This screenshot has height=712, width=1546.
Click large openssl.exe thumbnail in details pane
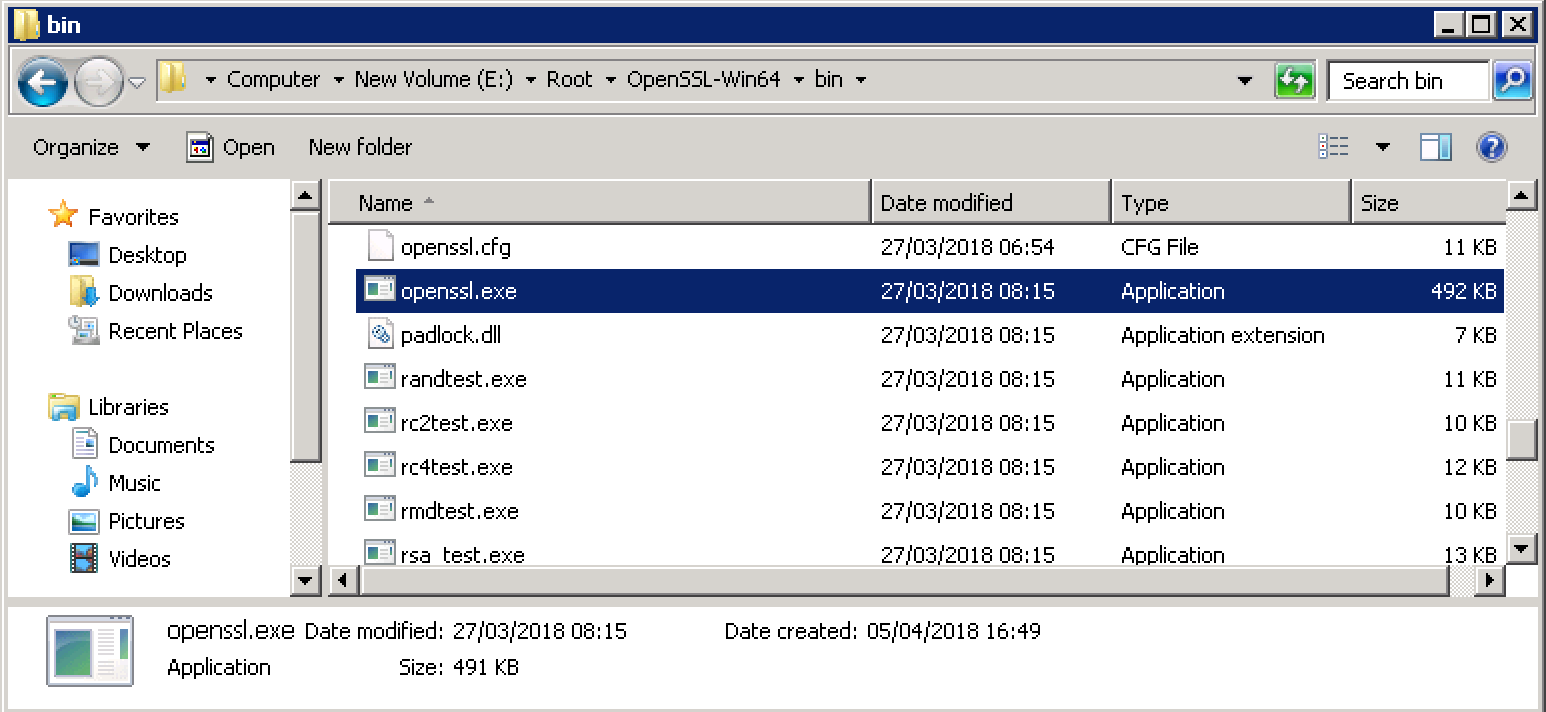90,650
